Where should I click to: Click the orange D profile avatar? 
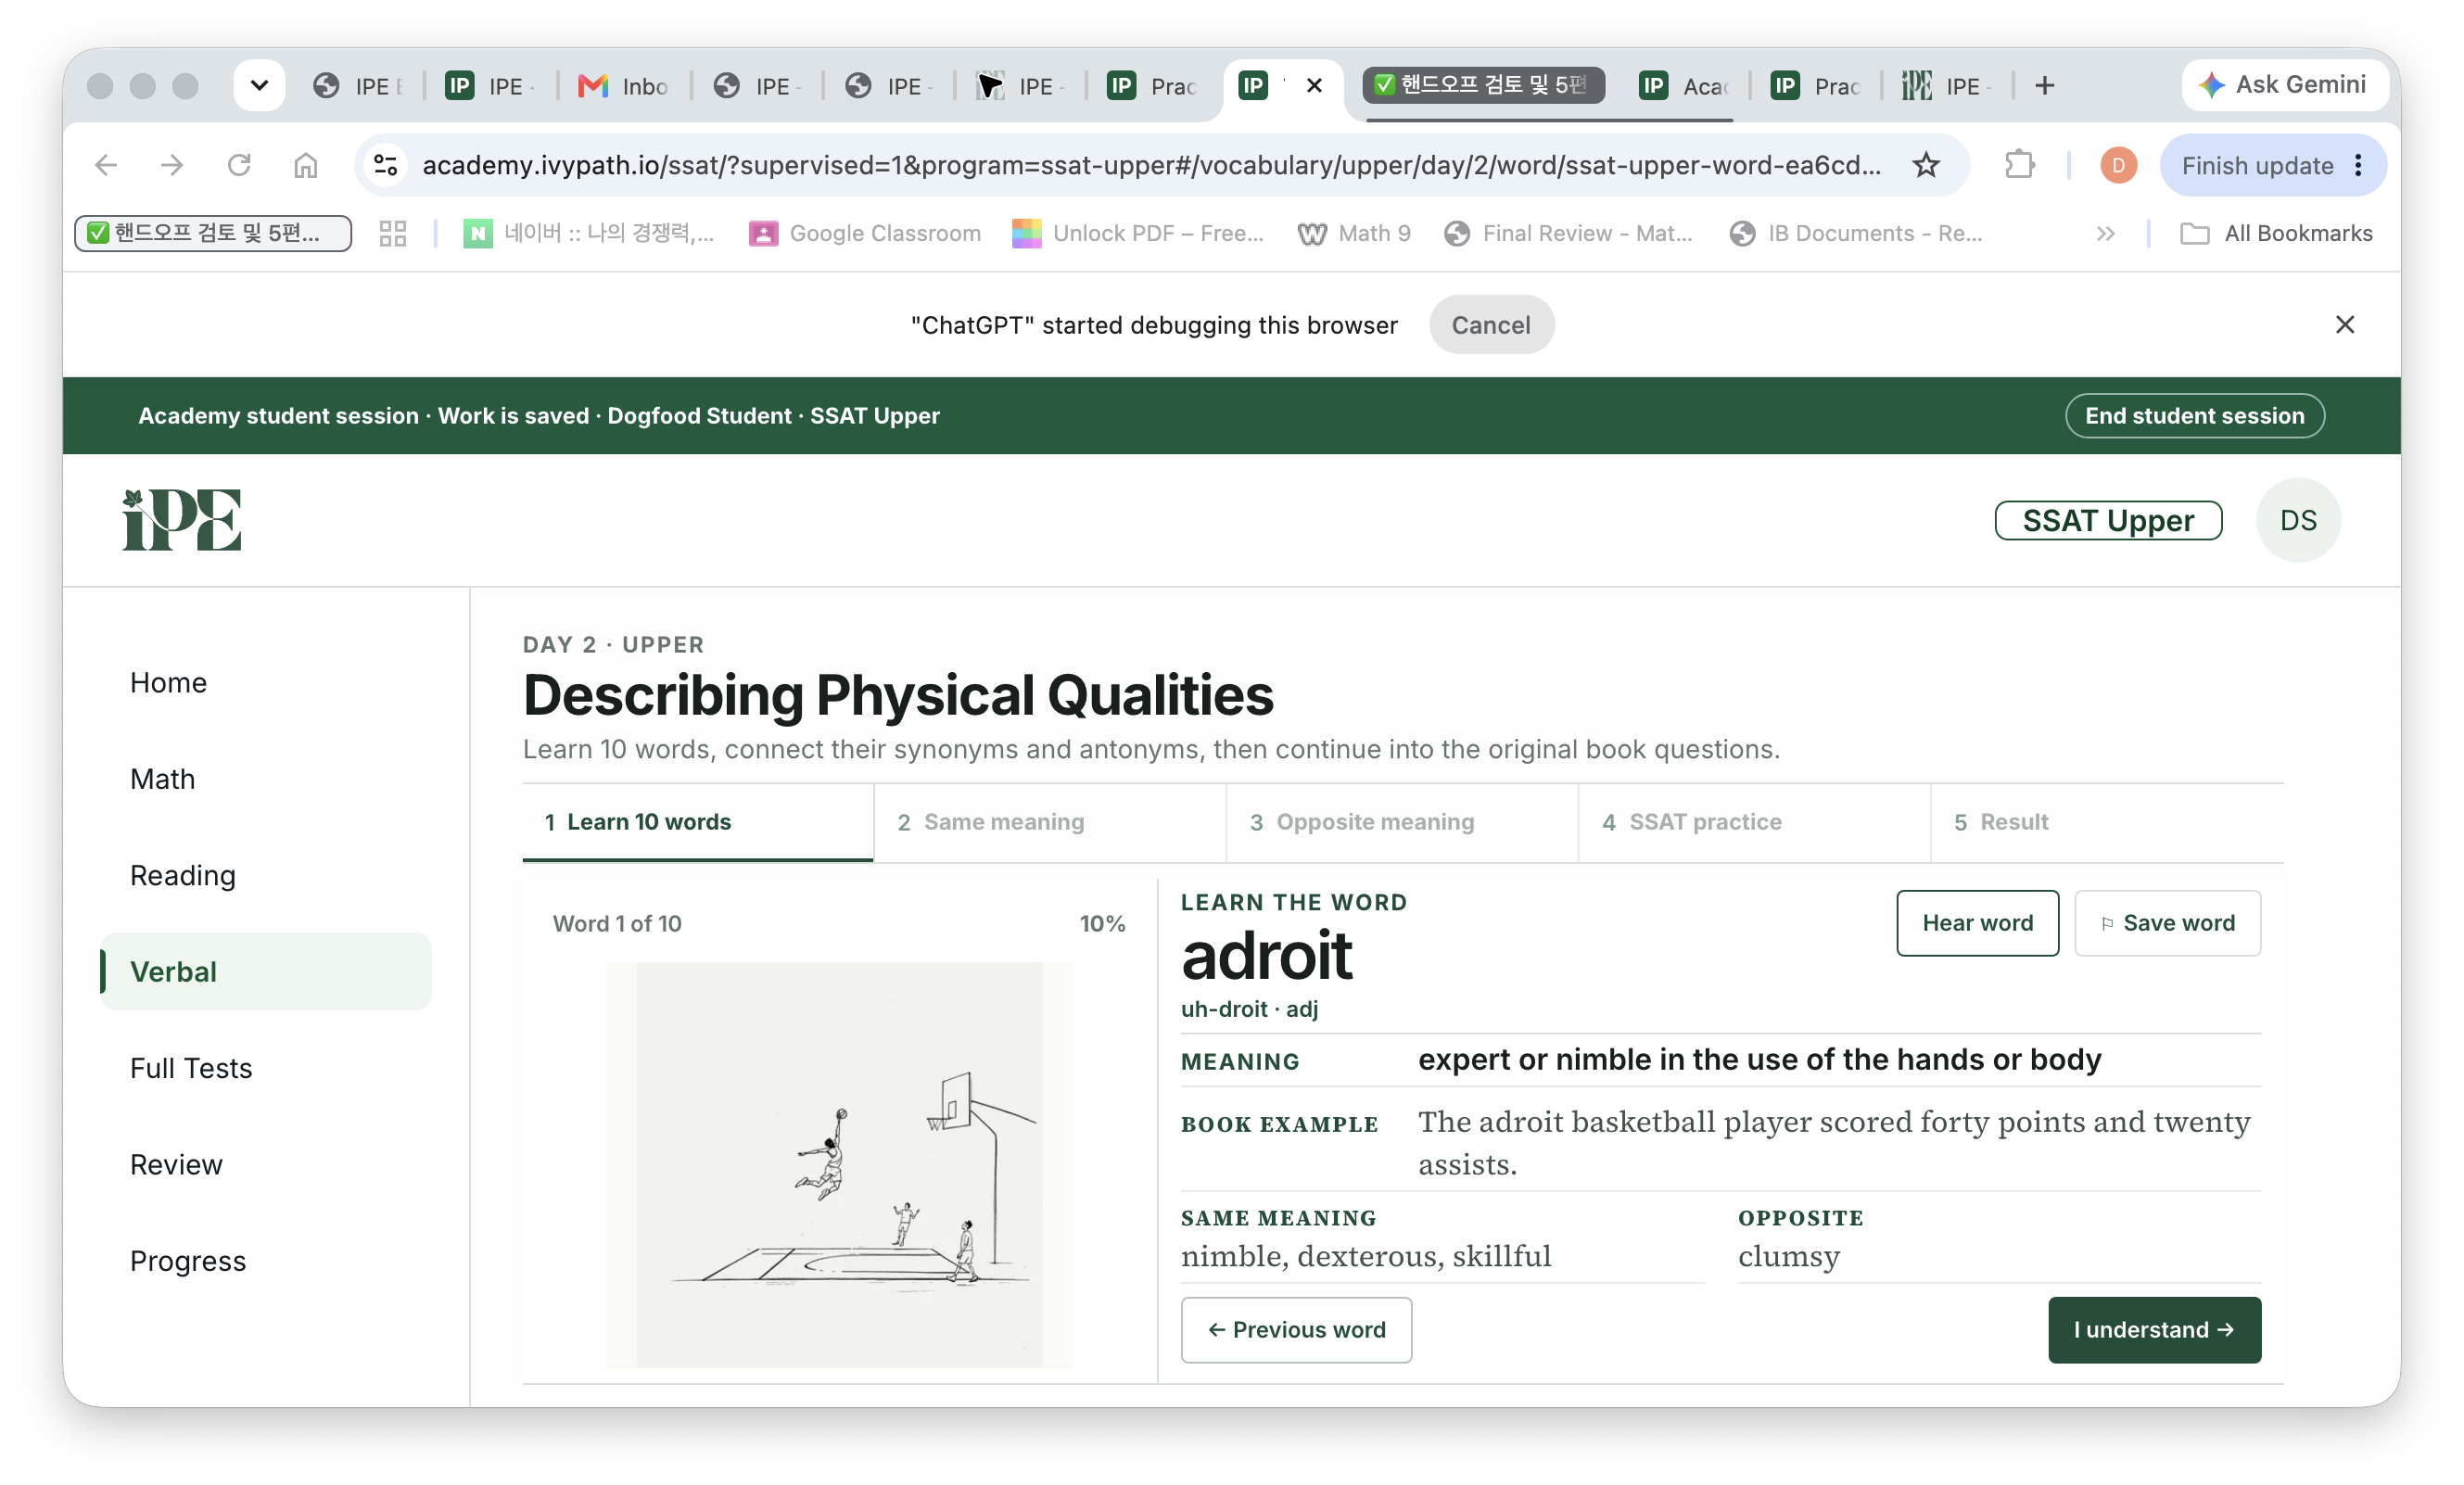pos(2118,165)
